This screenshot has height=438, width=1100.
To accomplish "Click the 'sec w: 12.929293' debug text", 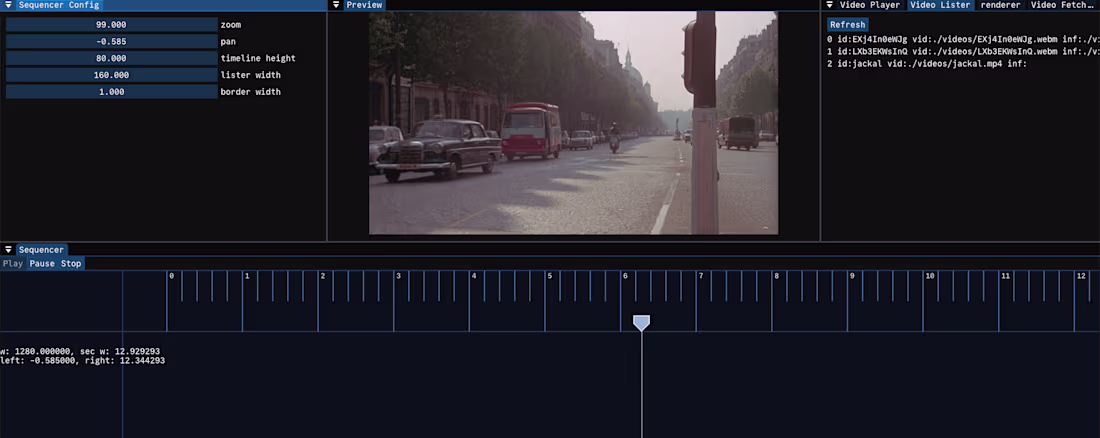I will [x=118, y=351].
